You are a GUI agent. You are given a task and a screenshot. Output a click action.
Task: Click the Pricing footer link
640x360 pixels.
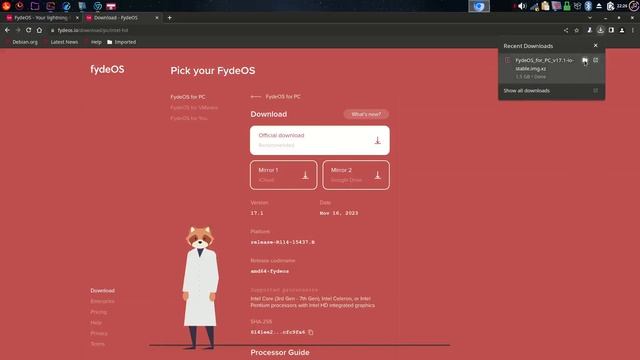tap(98, 312)
